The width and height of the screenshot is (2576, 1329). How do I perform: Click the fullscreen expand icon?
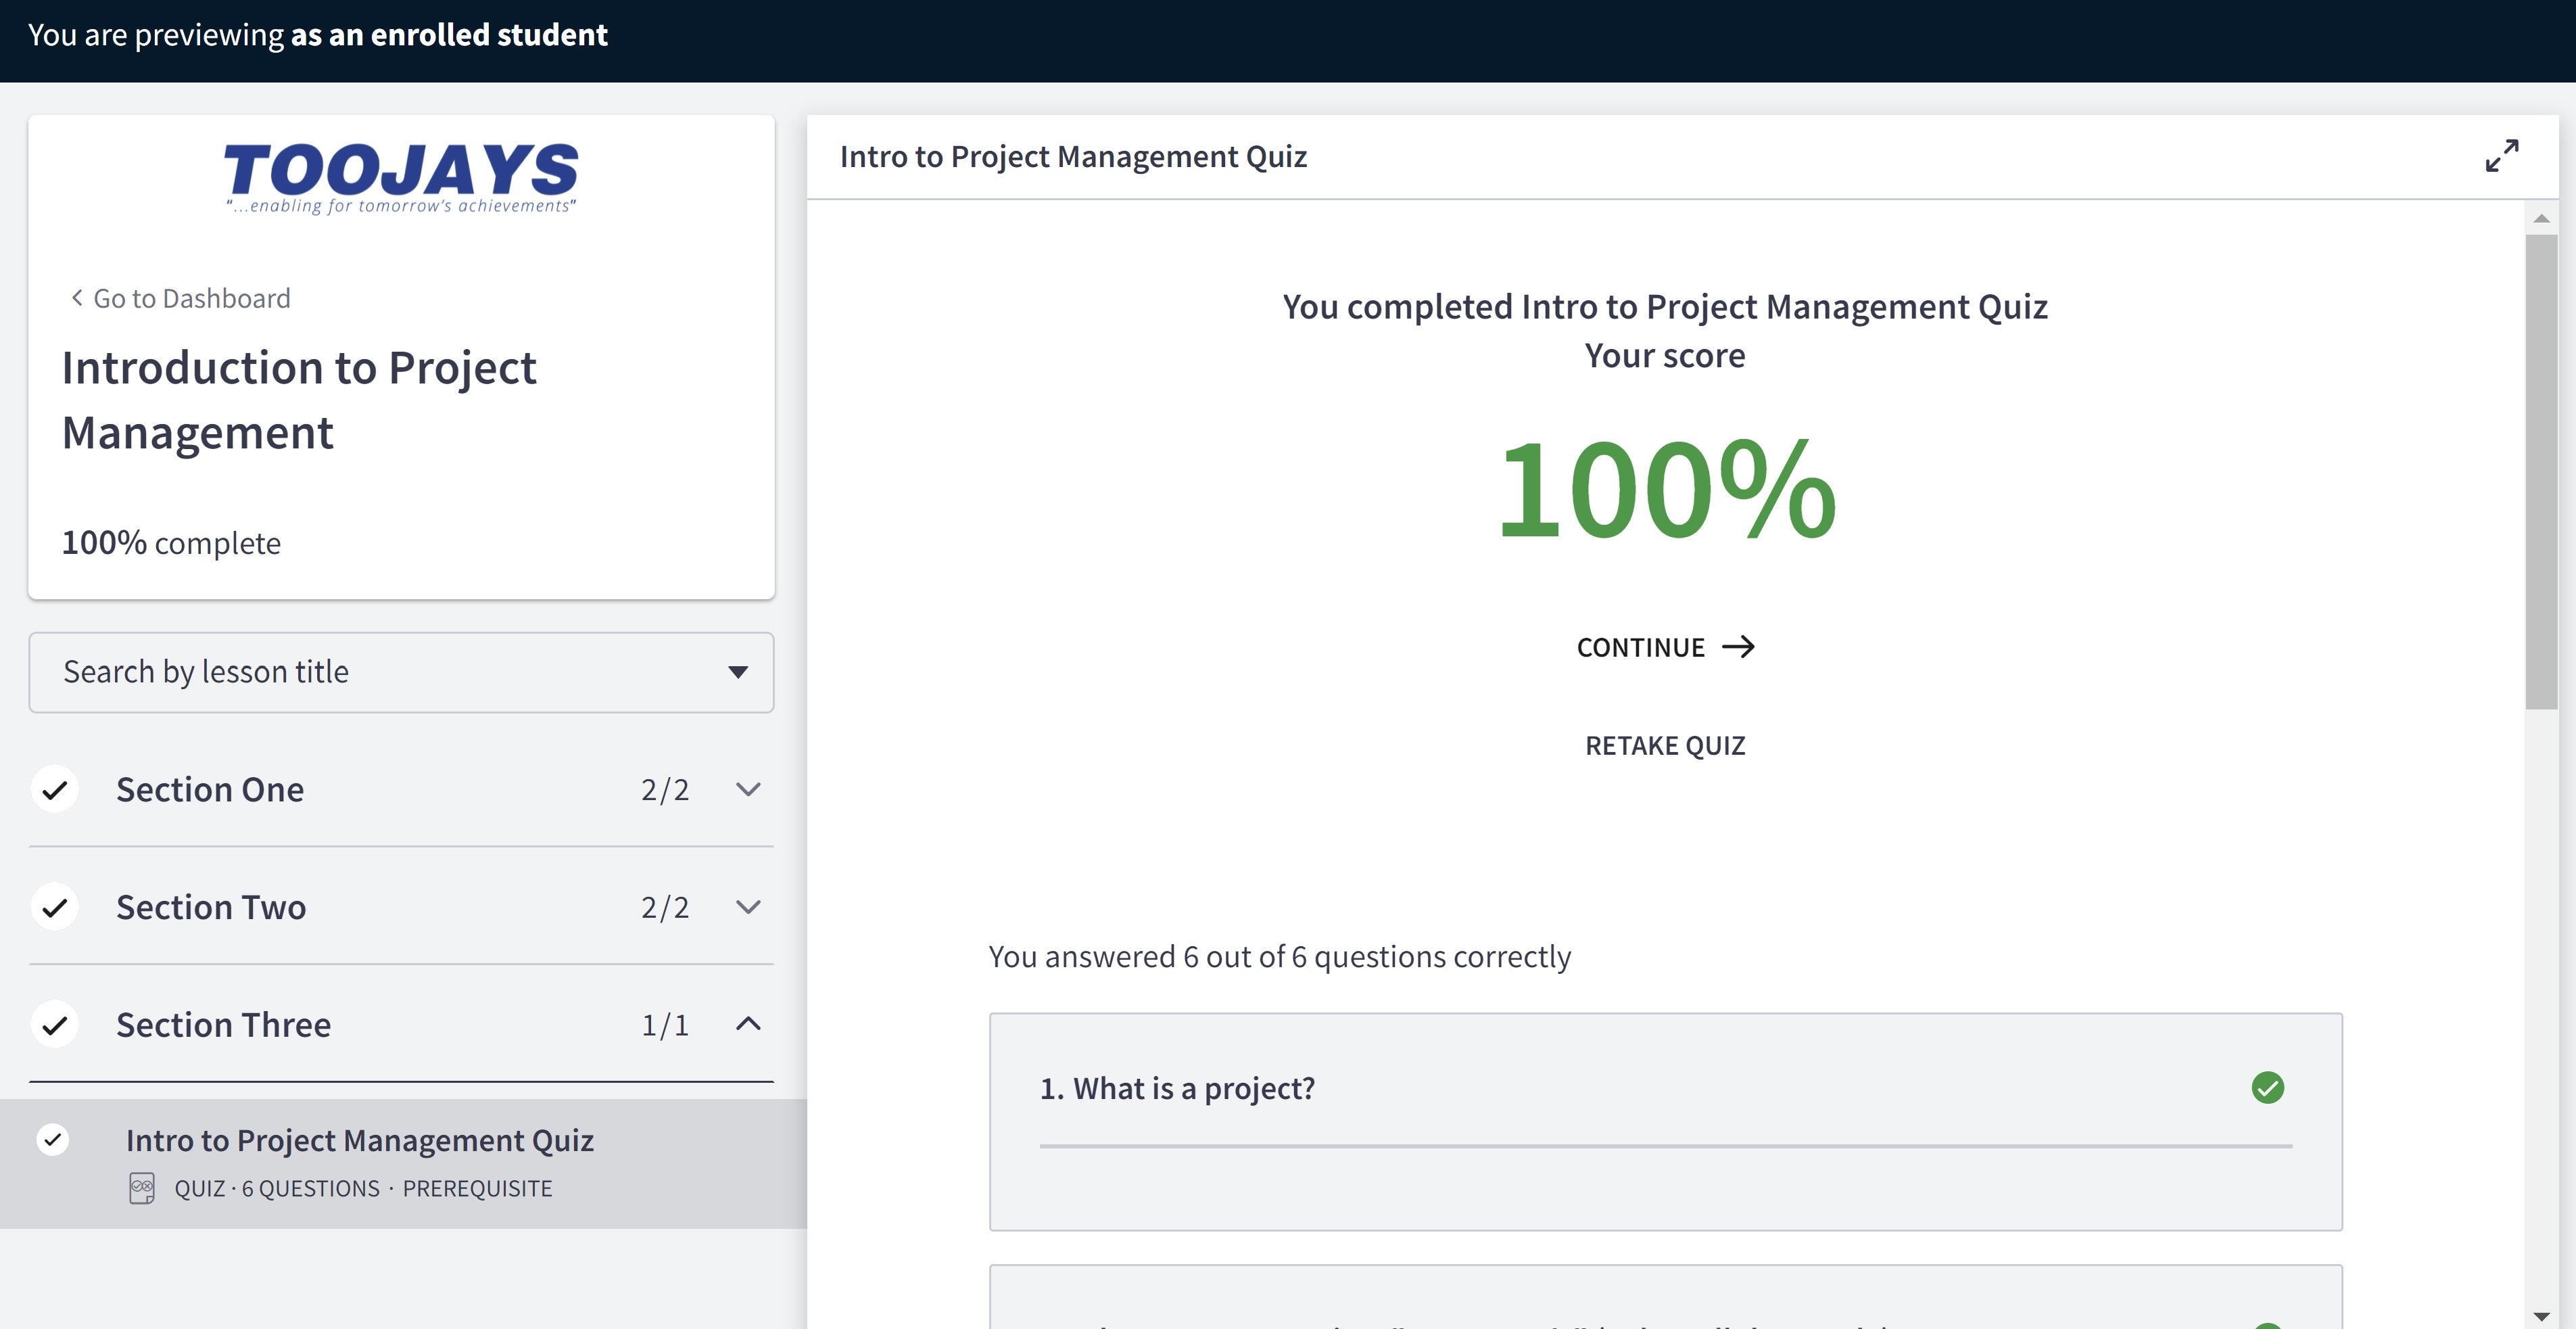click(2502, 156)
